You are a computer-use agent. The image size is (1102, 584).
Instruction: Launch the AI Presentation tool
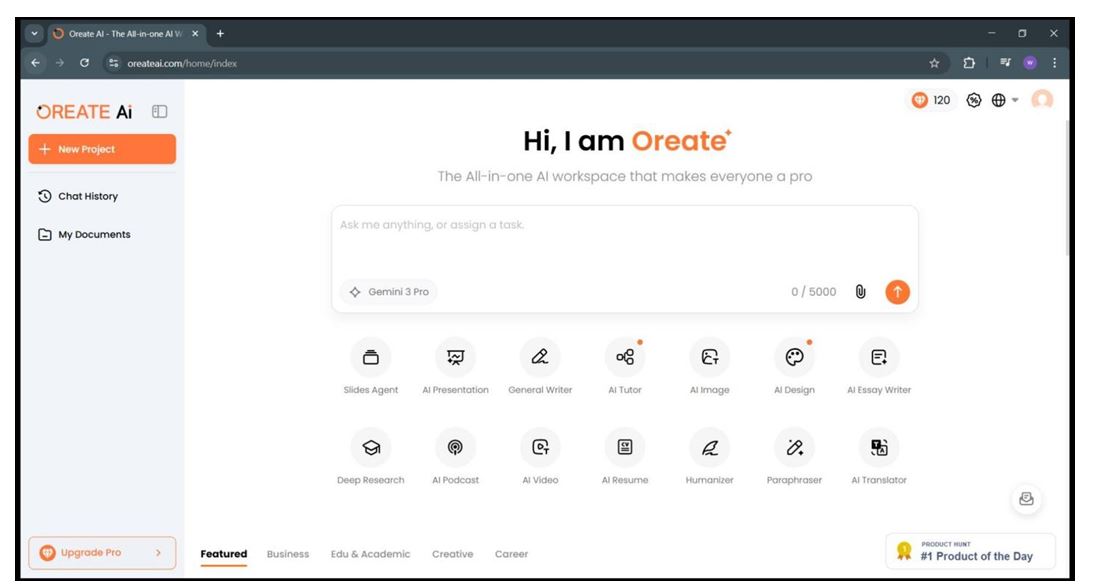click(455, 357)
